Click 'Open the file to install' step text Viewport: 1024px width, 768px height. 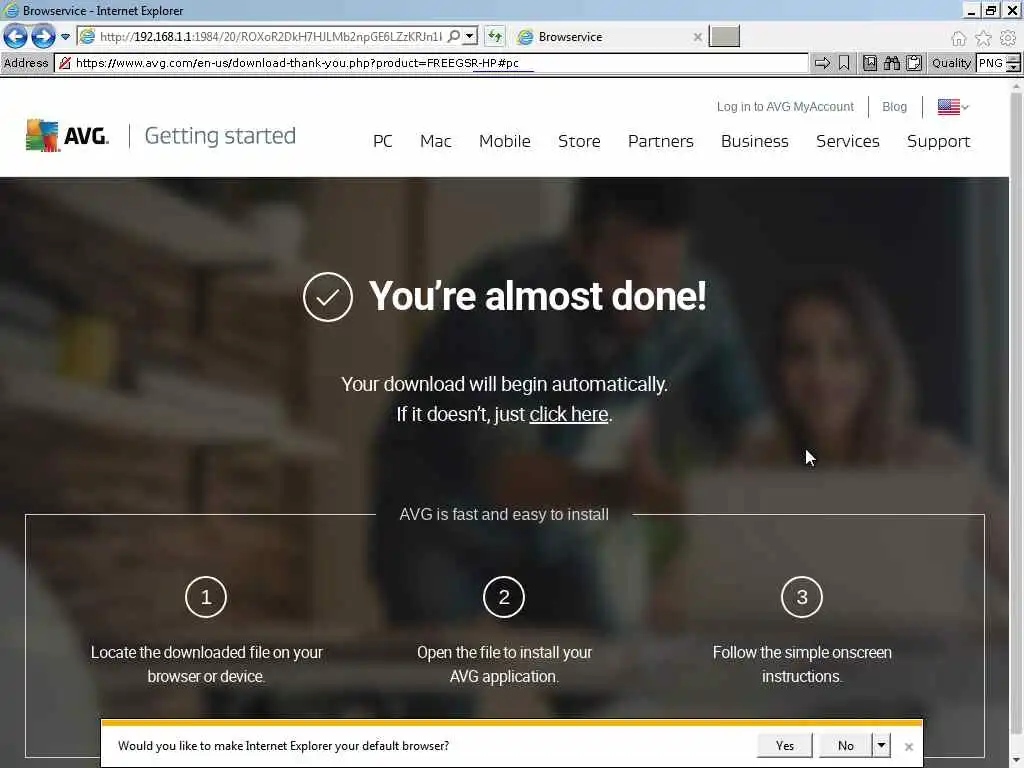pos(504,664)
